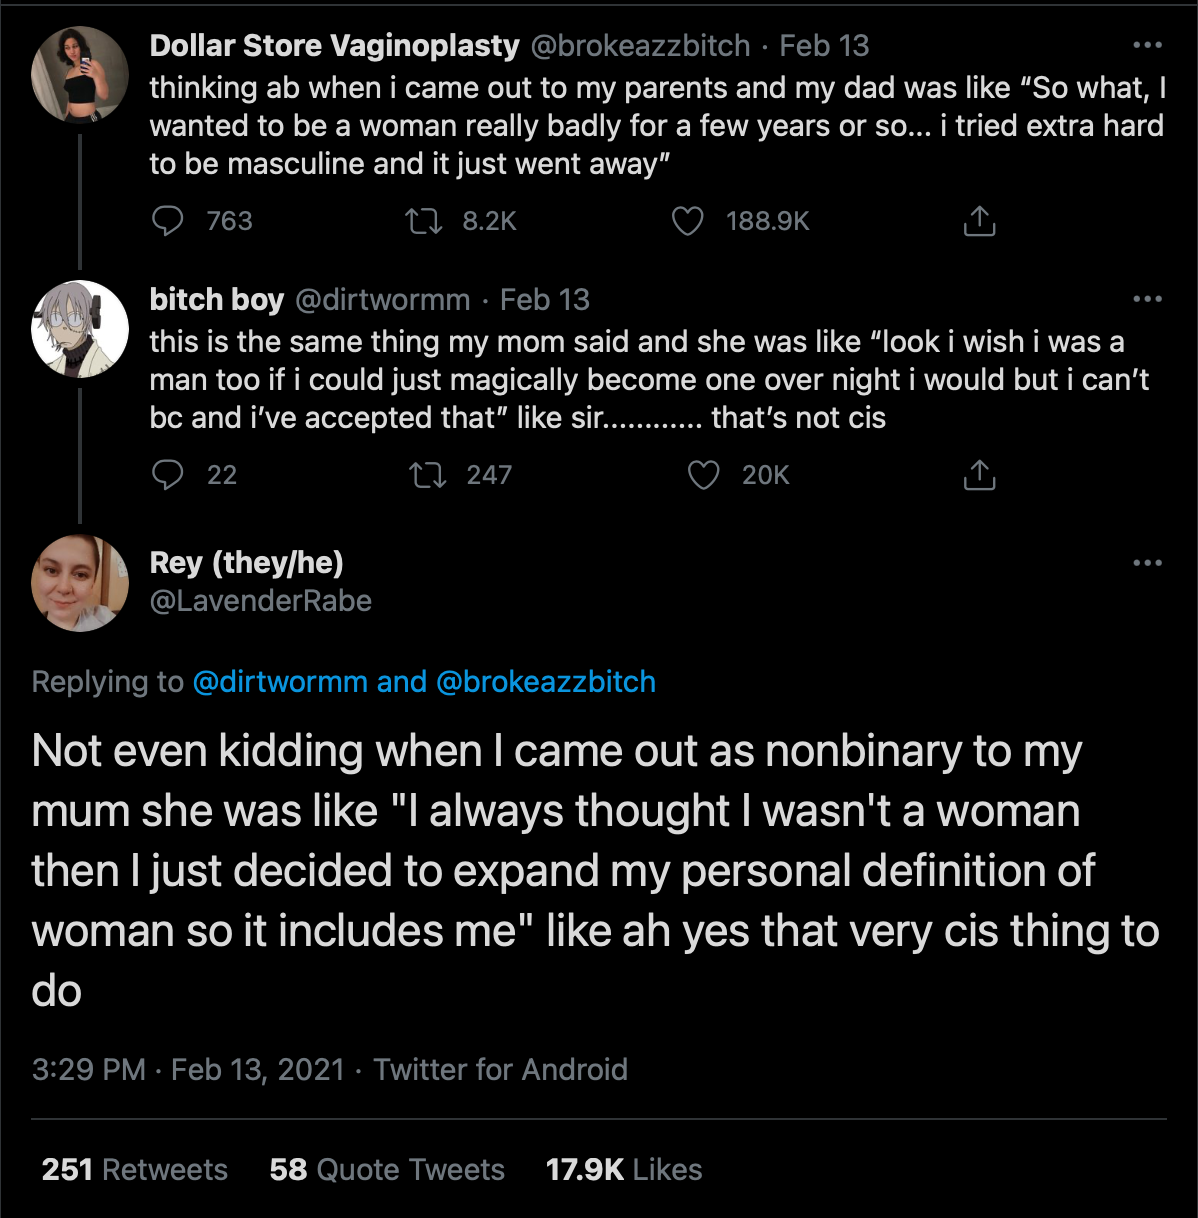Open Rey's profile picture
This screenshot has height=1218, width=1198.
point(80,583)
